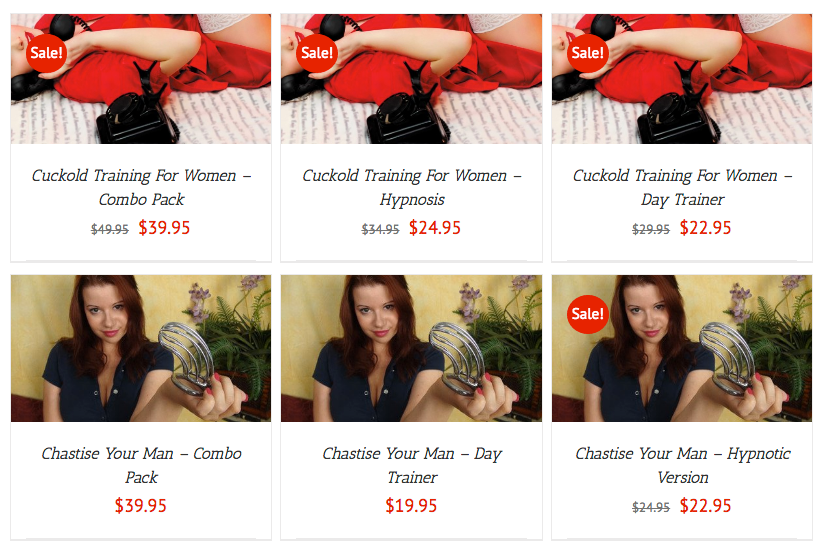
Task: Select thumbnail image of Cuckold Training Combo Pack
Action: coord(141,78)
